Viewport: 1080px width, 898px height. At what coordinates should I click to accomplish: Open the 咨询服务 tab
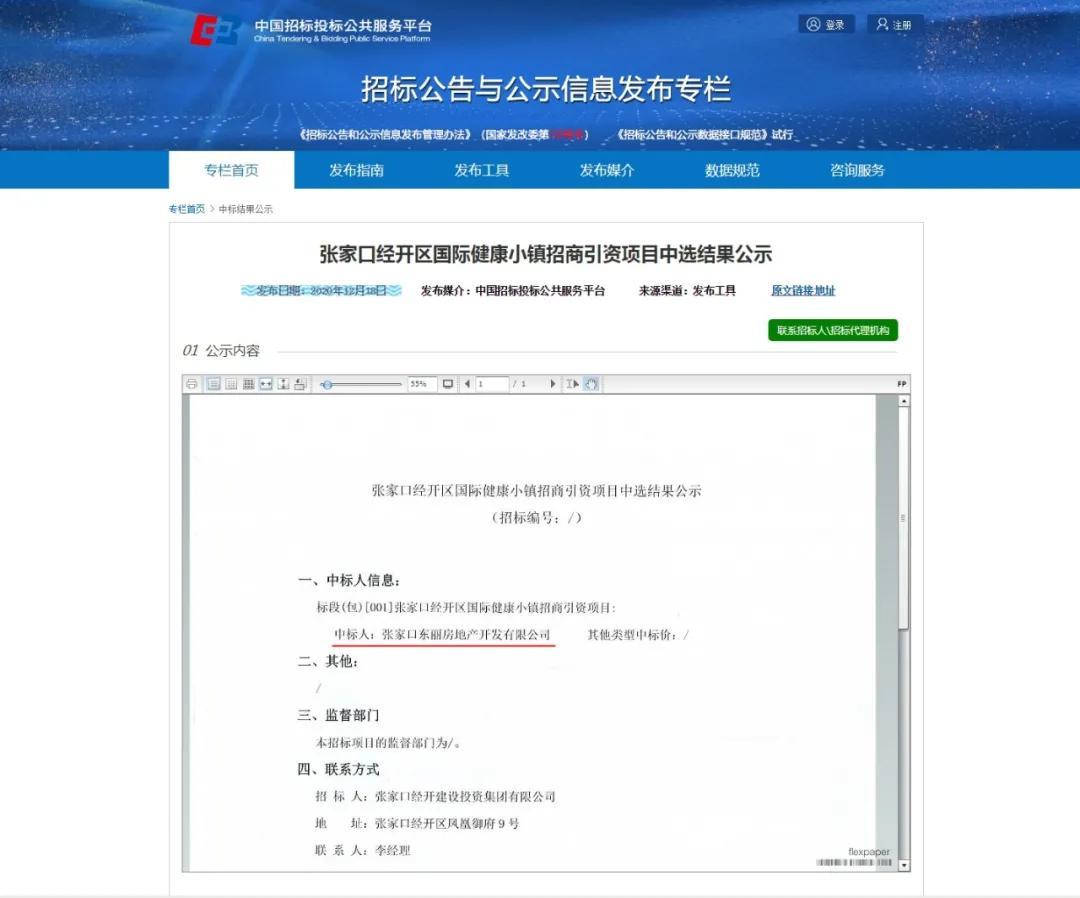(x=858, y=170)
